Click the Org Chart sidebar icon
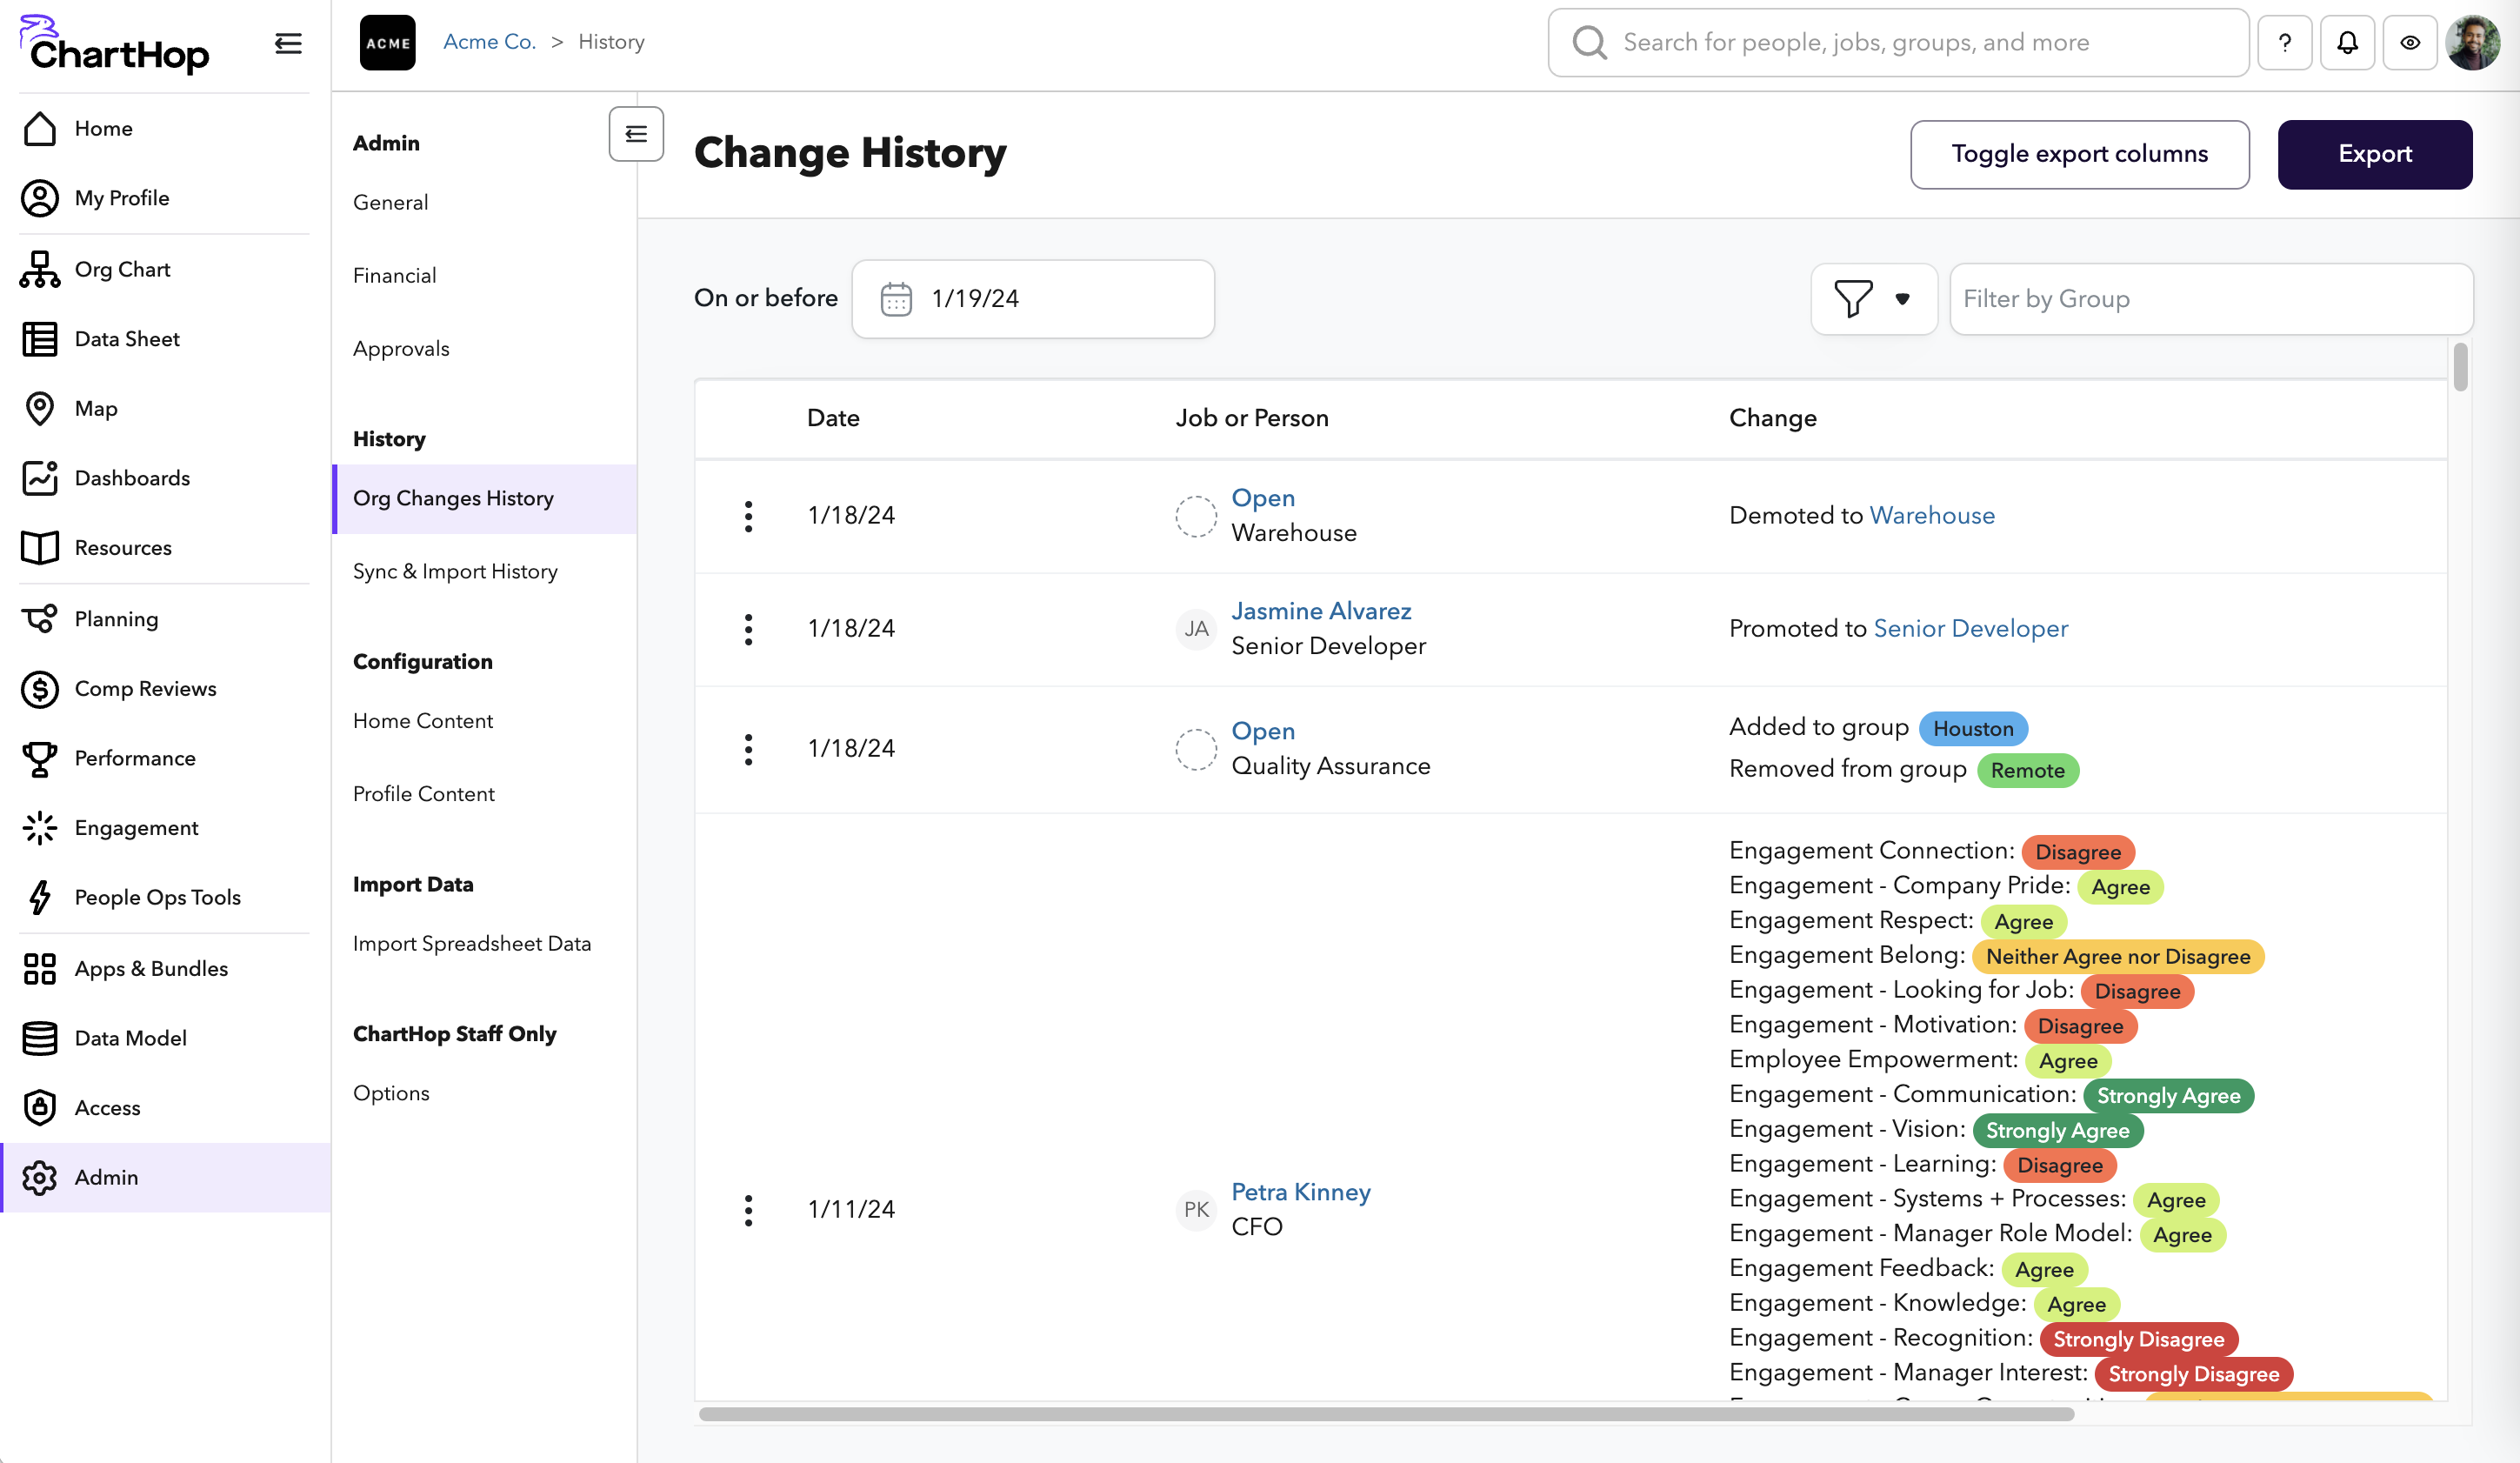This screenshot has height=1463, width=2520. click(x=40, y=269)
